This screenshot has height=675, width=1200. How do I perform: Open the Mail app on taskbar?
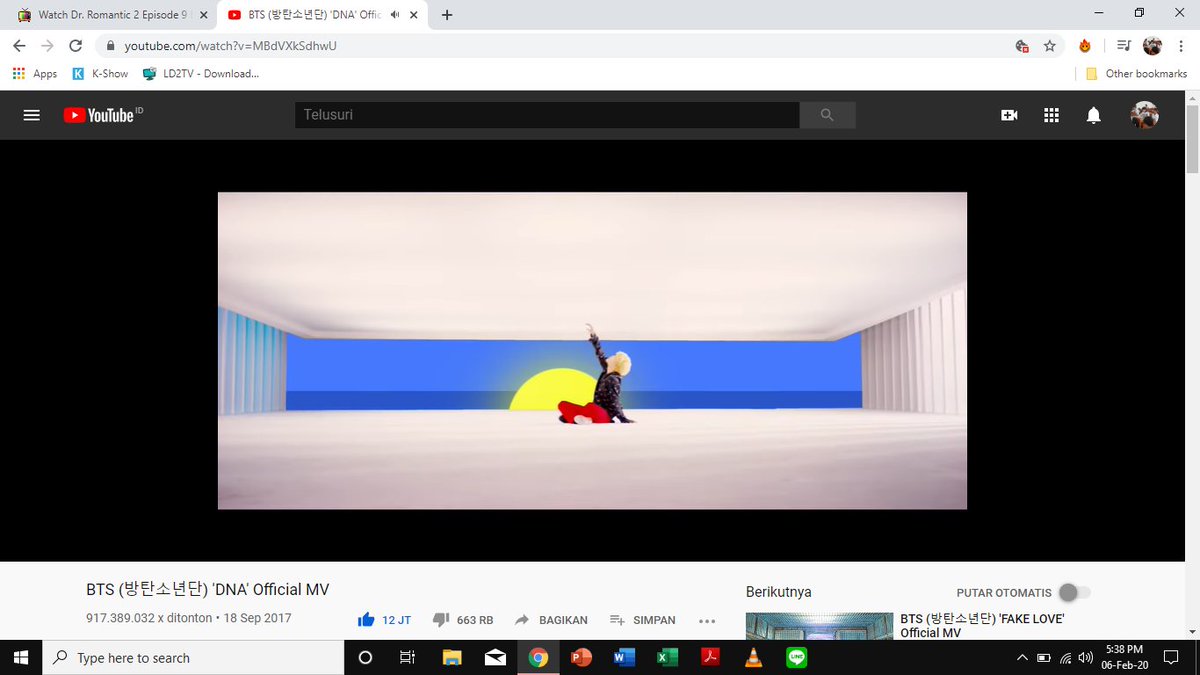click(495, 657)
